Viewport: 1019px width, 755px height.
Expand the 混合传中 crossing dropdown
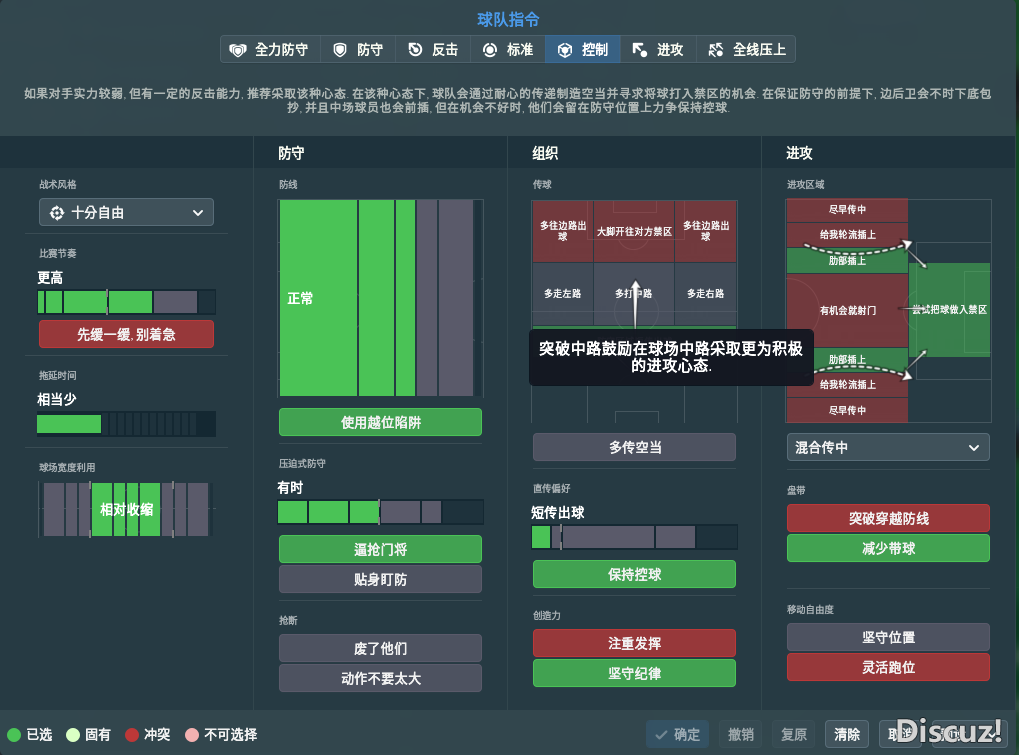point(888,447)
